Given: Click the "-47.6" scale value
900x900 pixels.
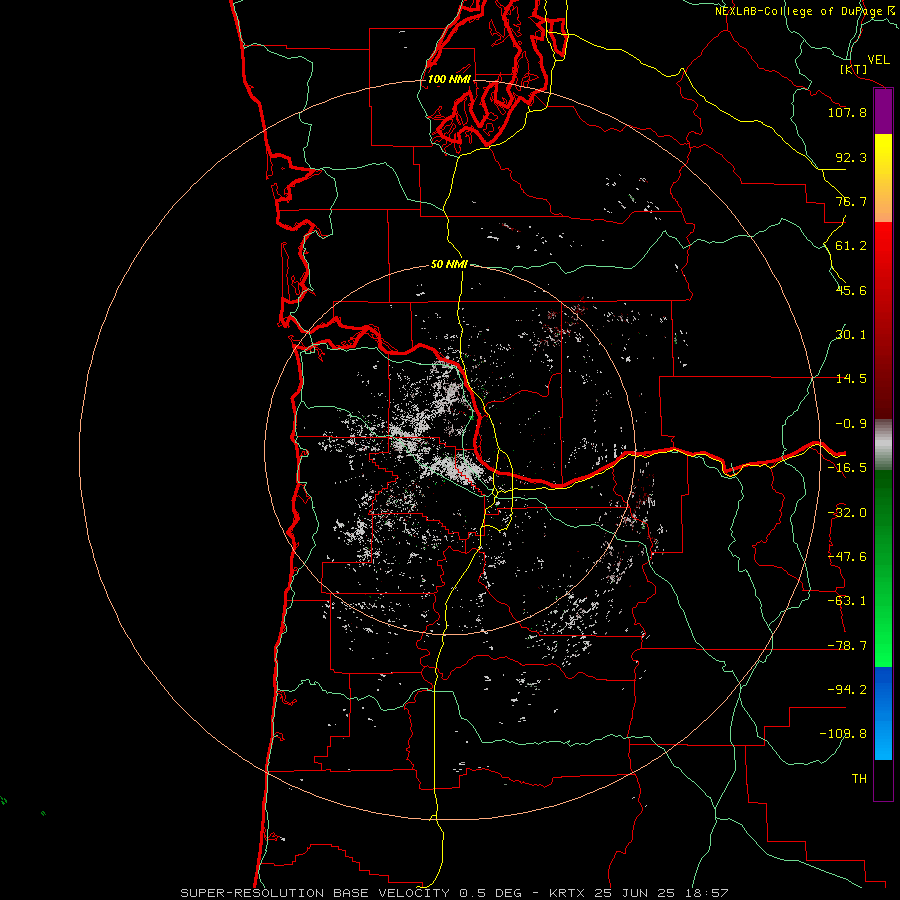Looking at the screenshot, I should tap(847, 557).
